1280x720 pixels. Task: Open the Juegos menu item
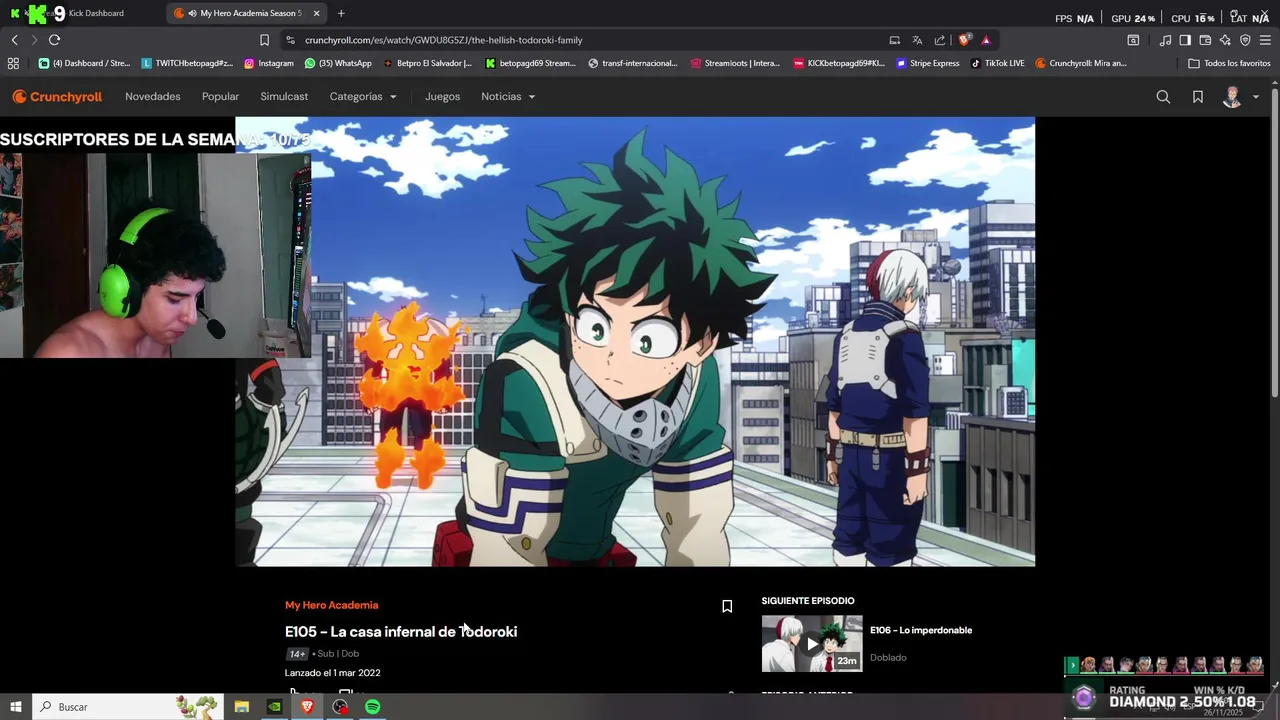[442, 97]
